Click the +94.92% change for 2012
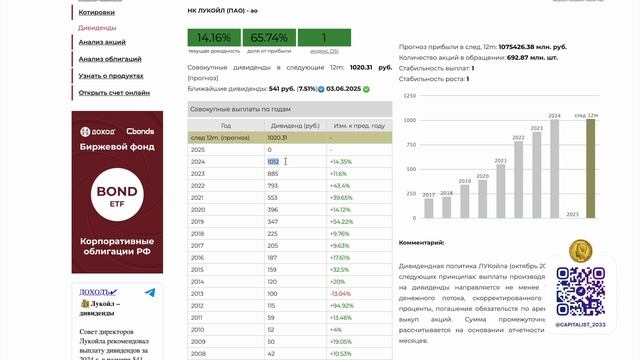 pos(342,306)
